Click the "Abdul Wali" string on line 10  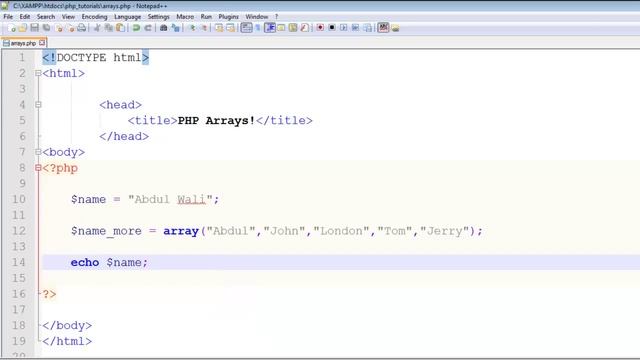tap(170, 200)
